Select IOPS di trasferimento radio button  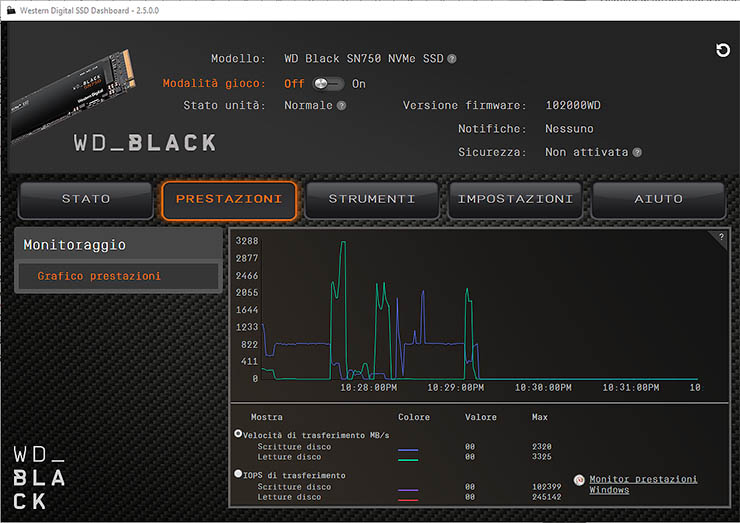point(238,474)
